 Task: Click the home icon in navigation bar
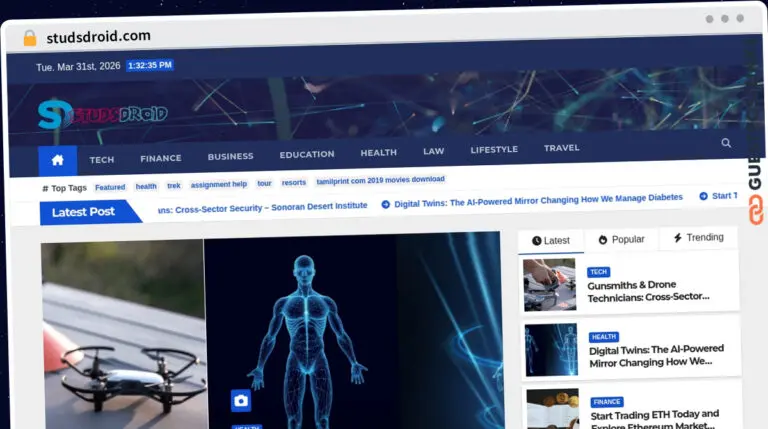(x=57, y=160)
